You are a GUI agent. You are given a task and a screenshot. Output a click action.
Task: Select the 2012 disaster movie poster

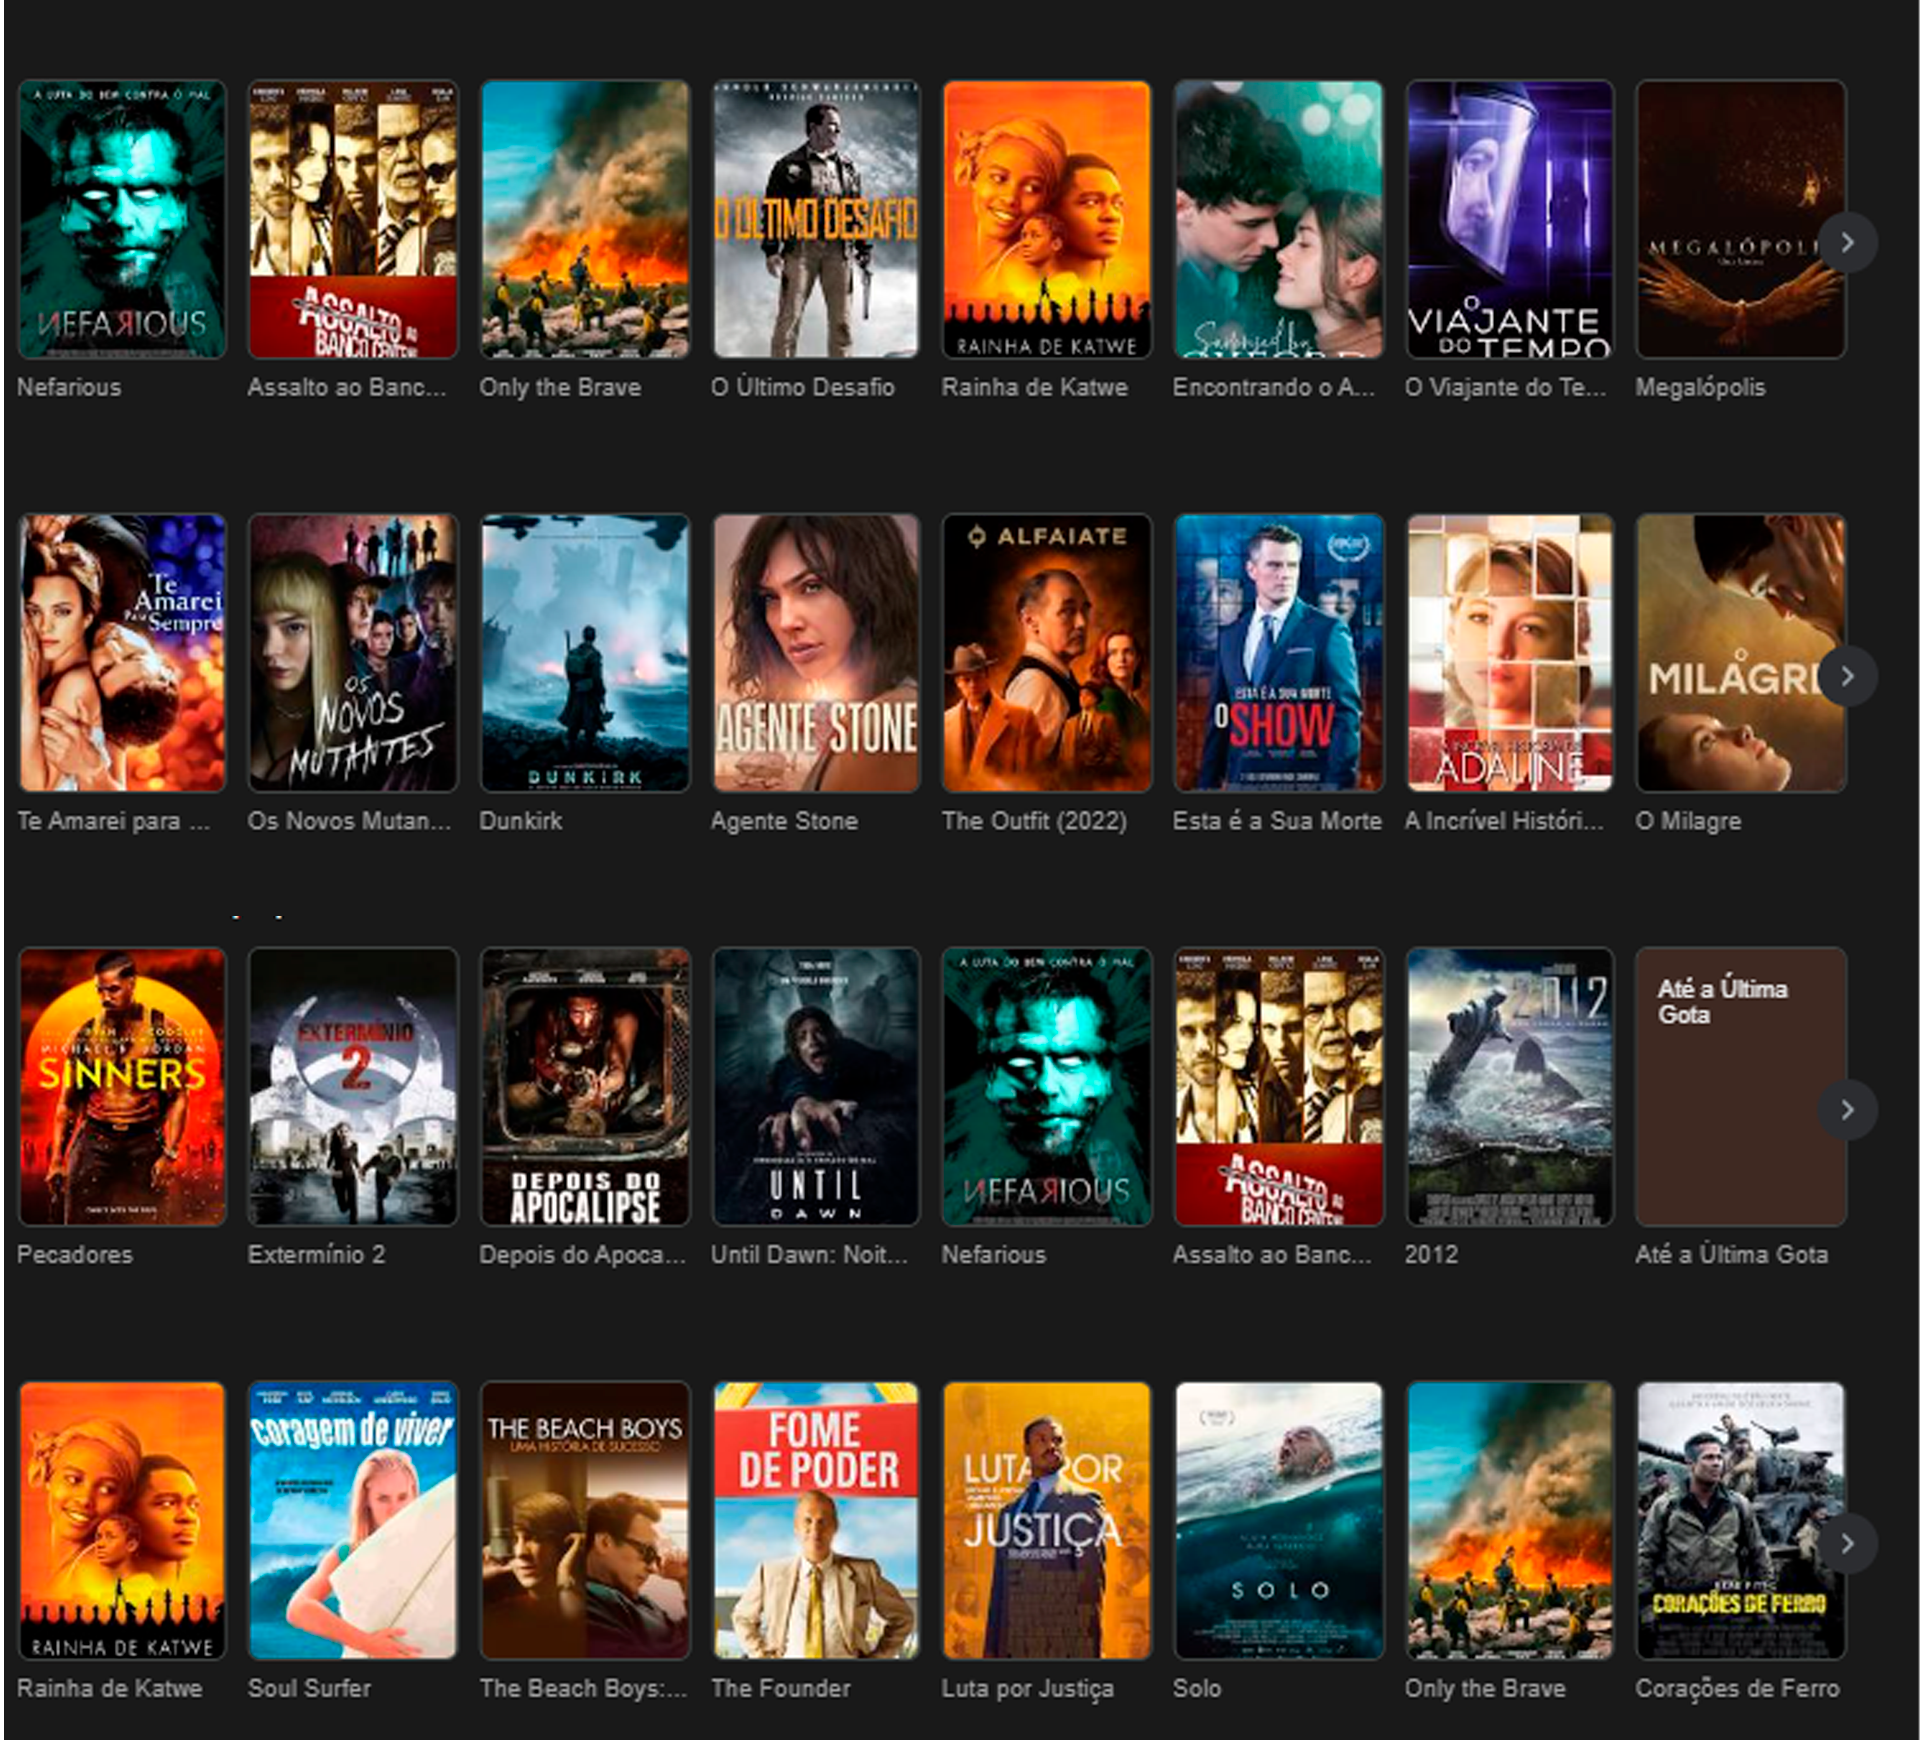1509,1087
